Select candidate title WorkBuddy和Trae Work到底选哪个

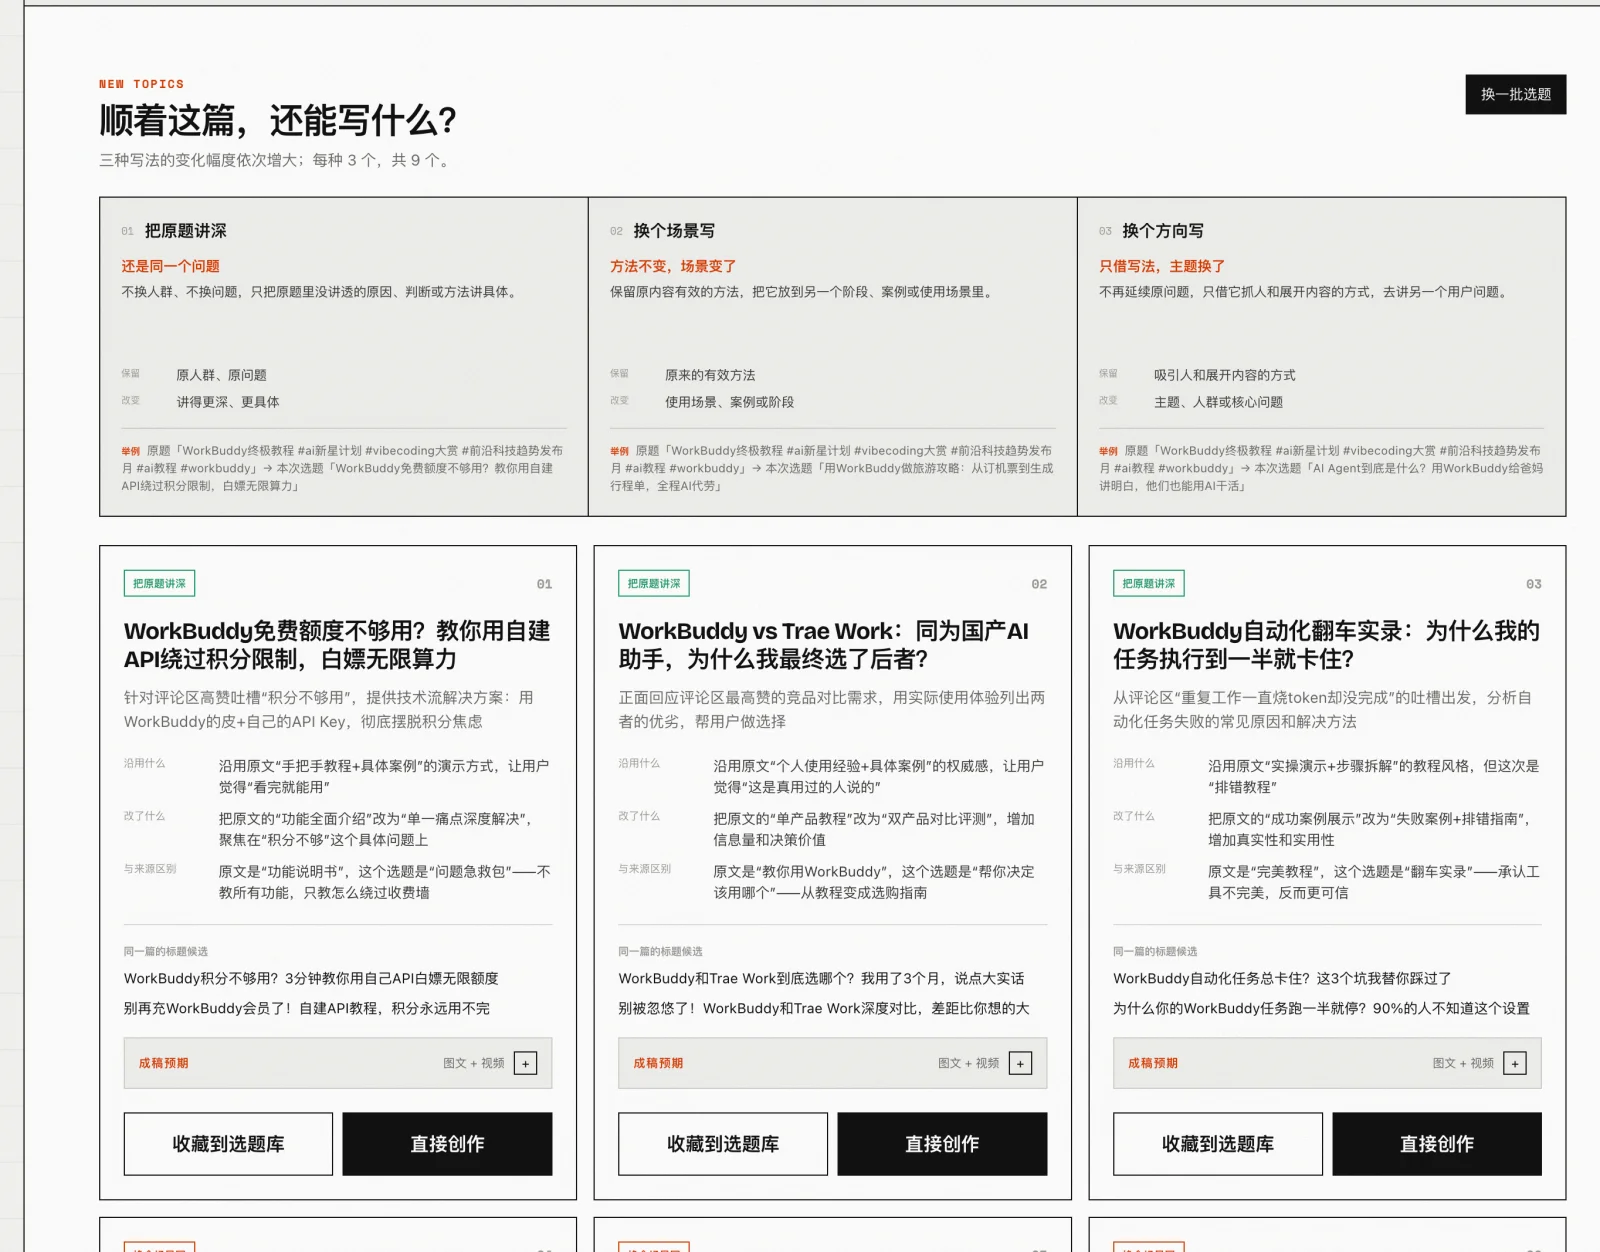tap(821, 978)
